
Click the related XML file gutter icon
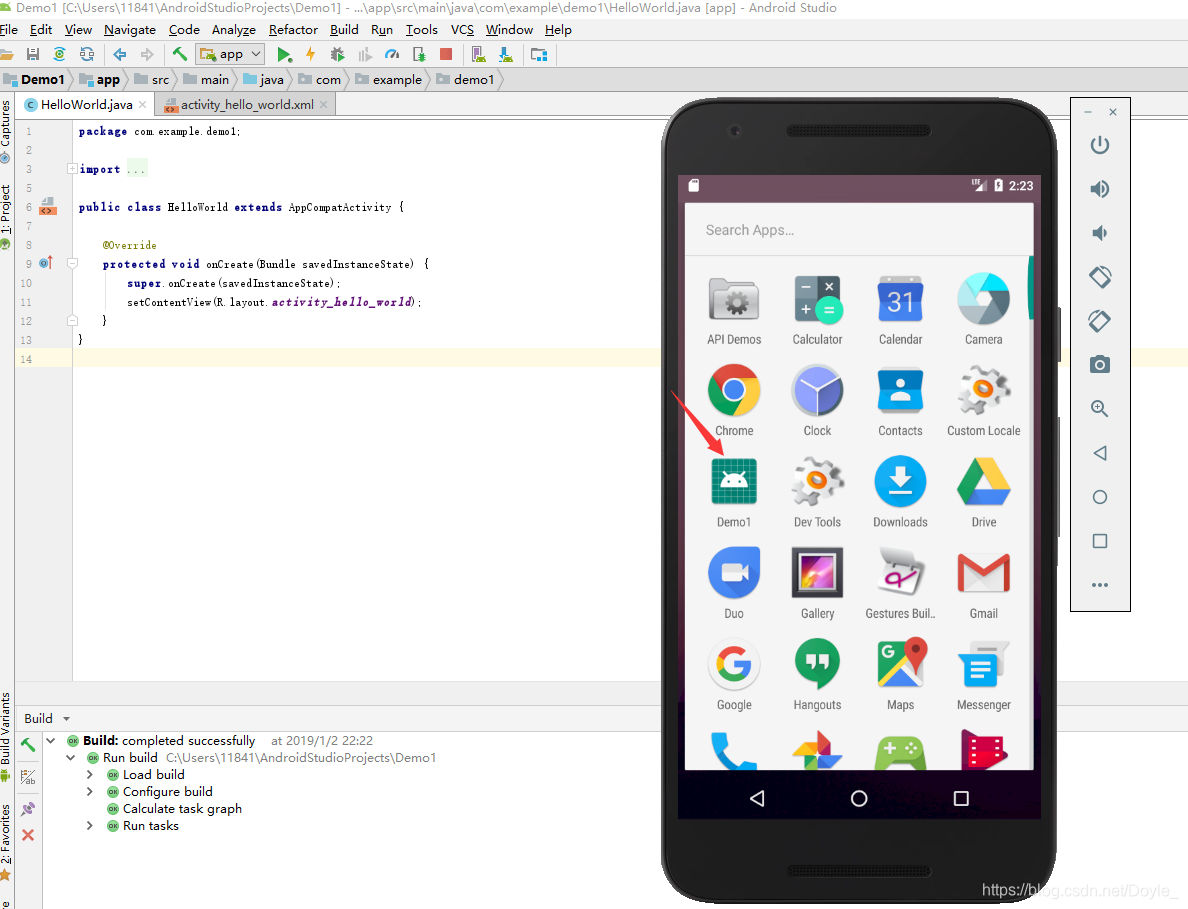(x=48, y=206)
